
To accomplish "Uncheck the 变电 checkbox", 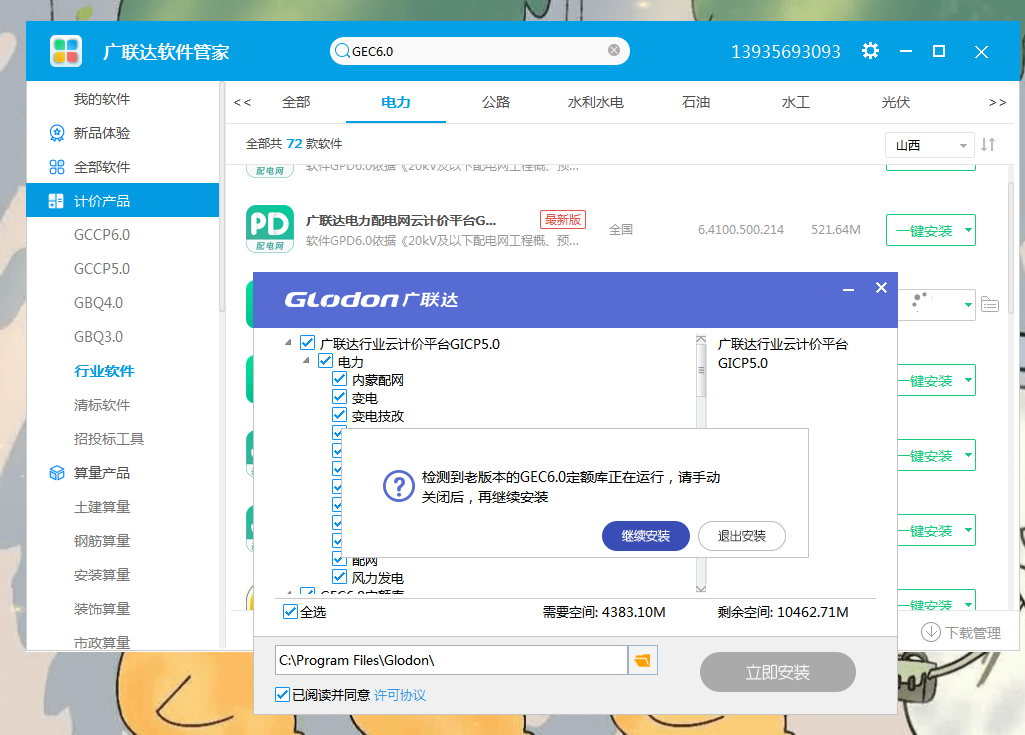I will click(x=339, y=397).
